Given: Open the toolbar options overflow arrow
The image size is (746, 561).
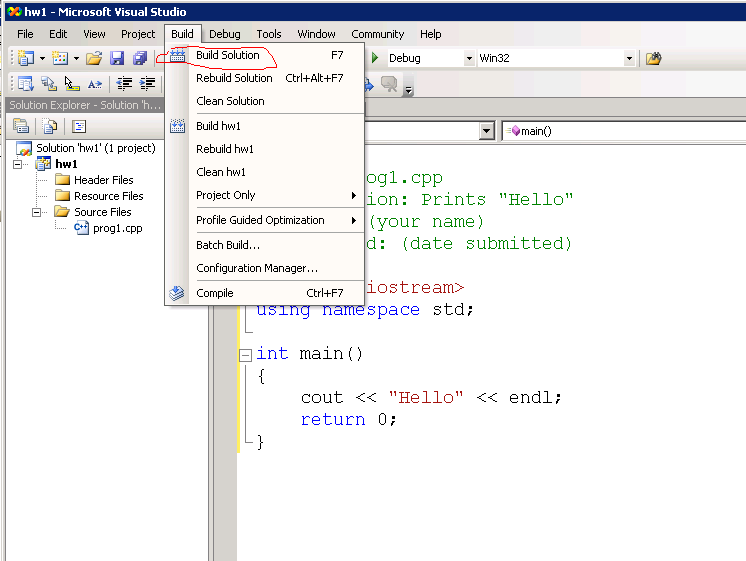Looking at the screenshot, I should click(408, 89).
